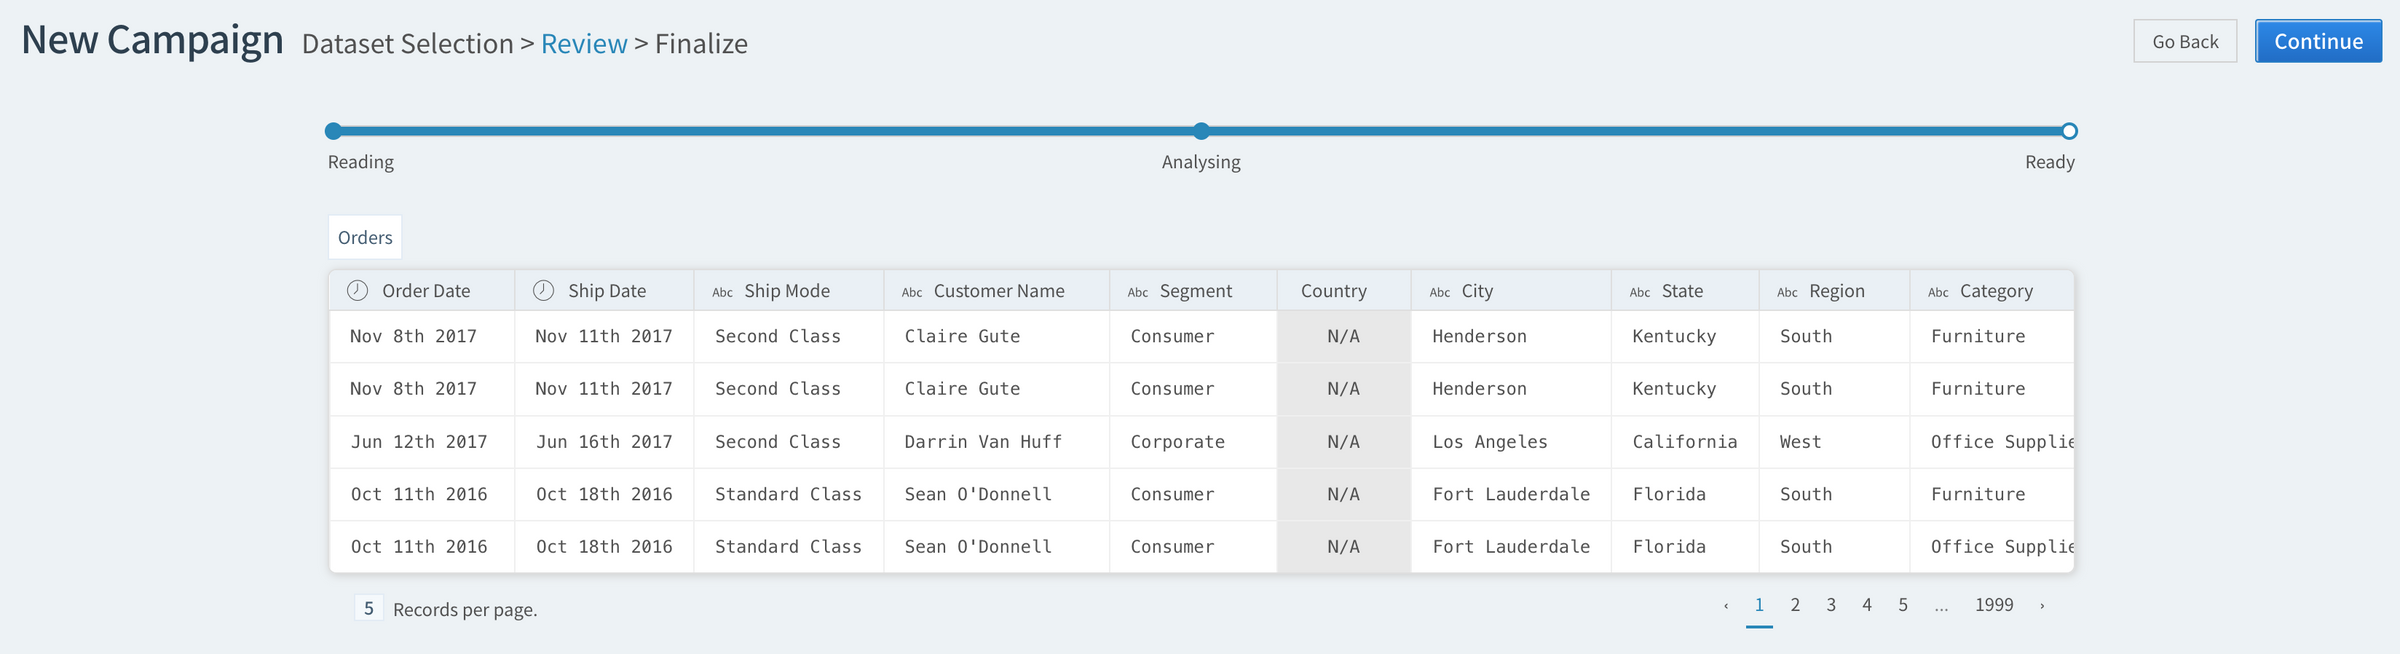The width and height of the screenshot is (2400, 654).
Task: Click the clock icon beside Order Date
Action: click(x=357, y=291)
